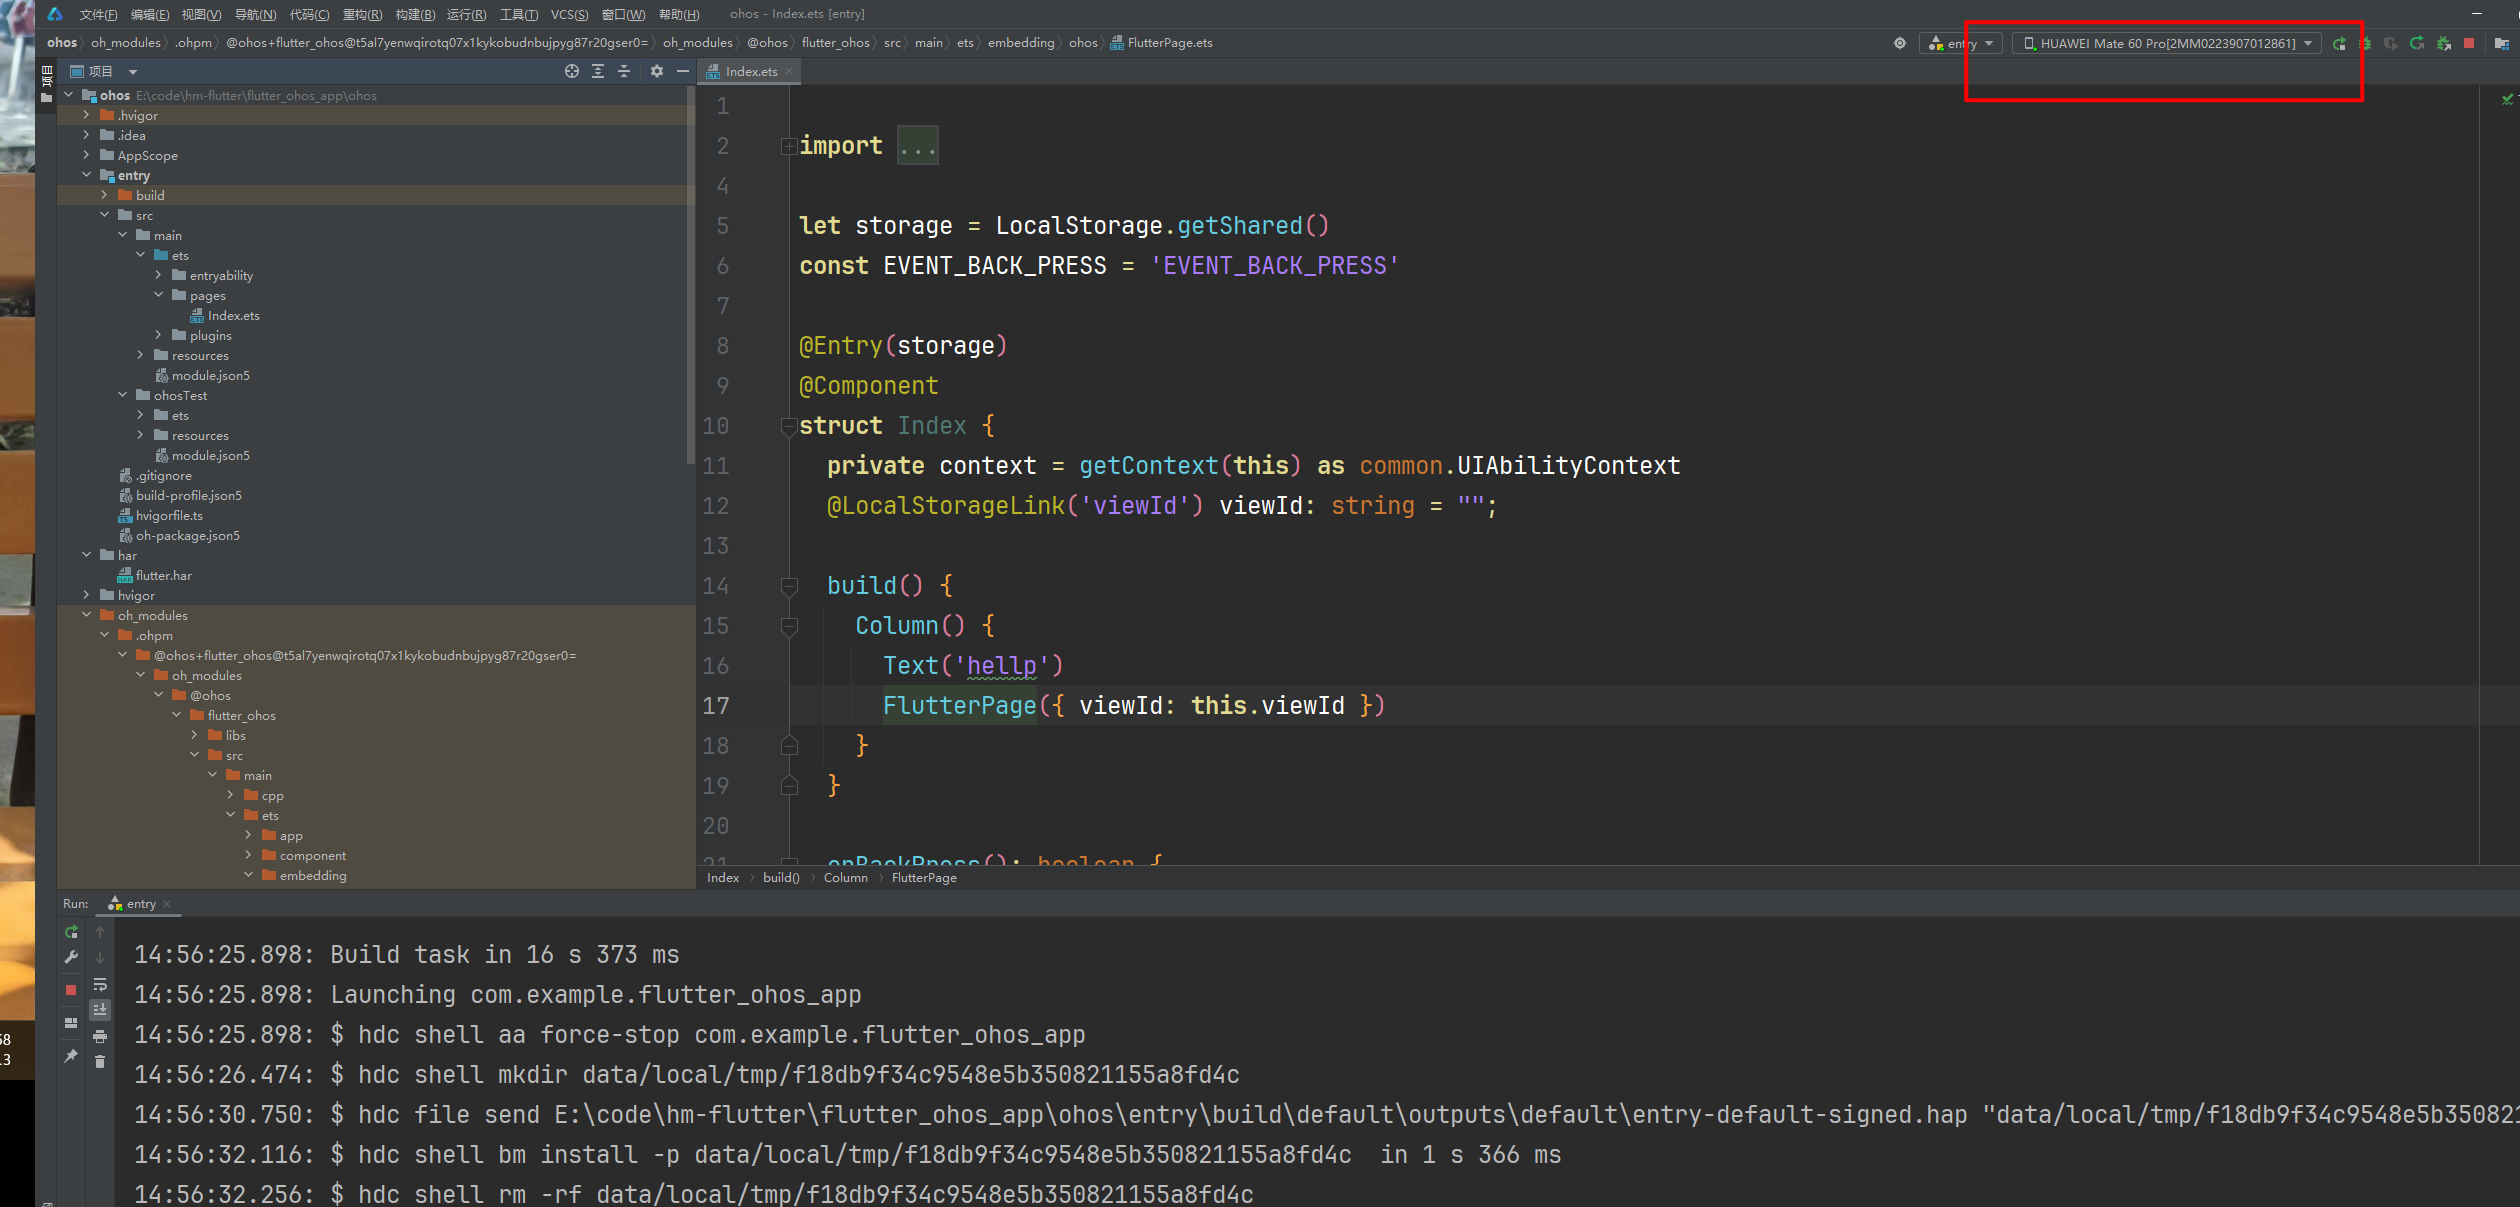
Task: Toggle scroll to end in Run console
Action: click(100, 1010)
